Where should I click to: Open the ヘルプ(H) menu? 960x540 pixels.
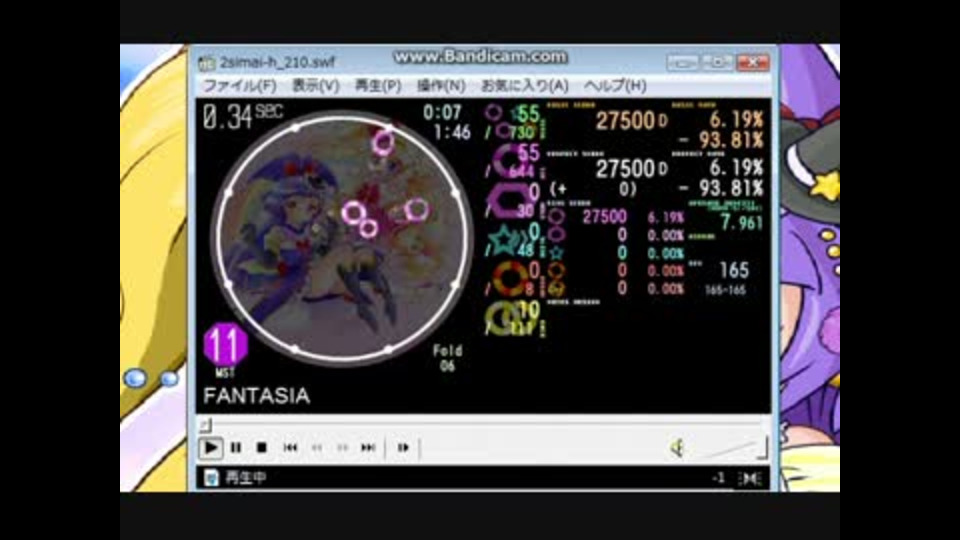(615, 86)
